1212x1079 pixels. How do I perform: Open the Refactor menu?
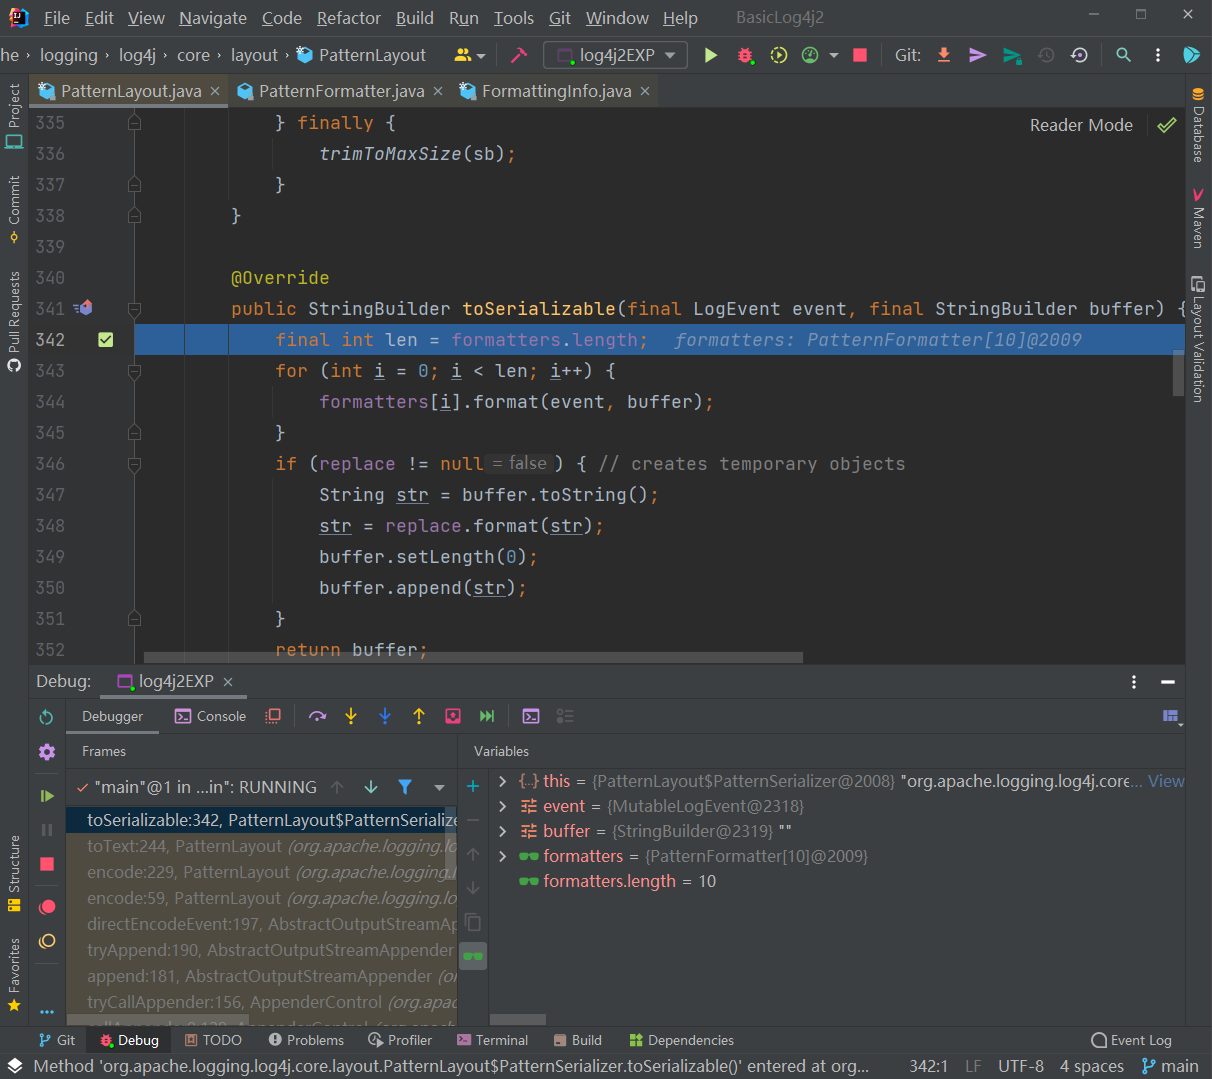[x=348, y=18]
